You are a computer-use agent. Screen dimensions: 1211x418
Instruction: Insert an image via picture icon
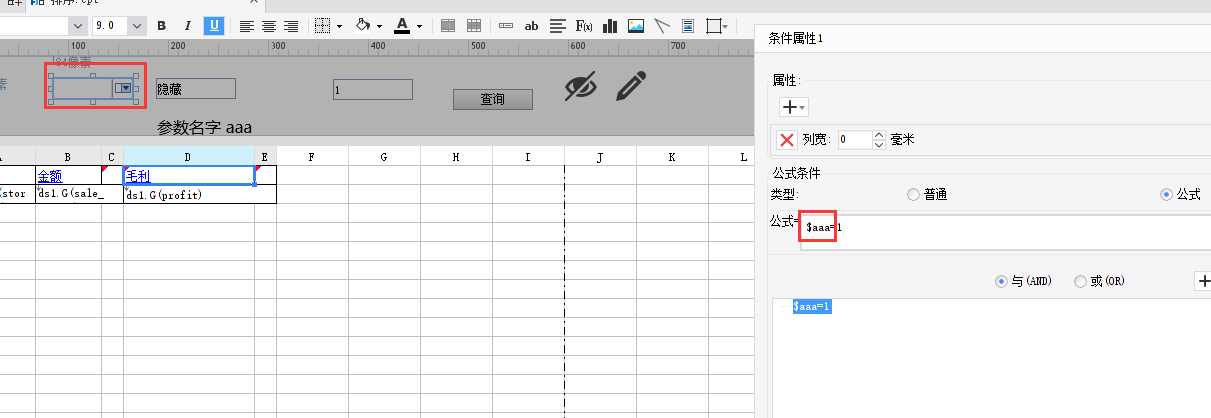[x=636, y=26]
